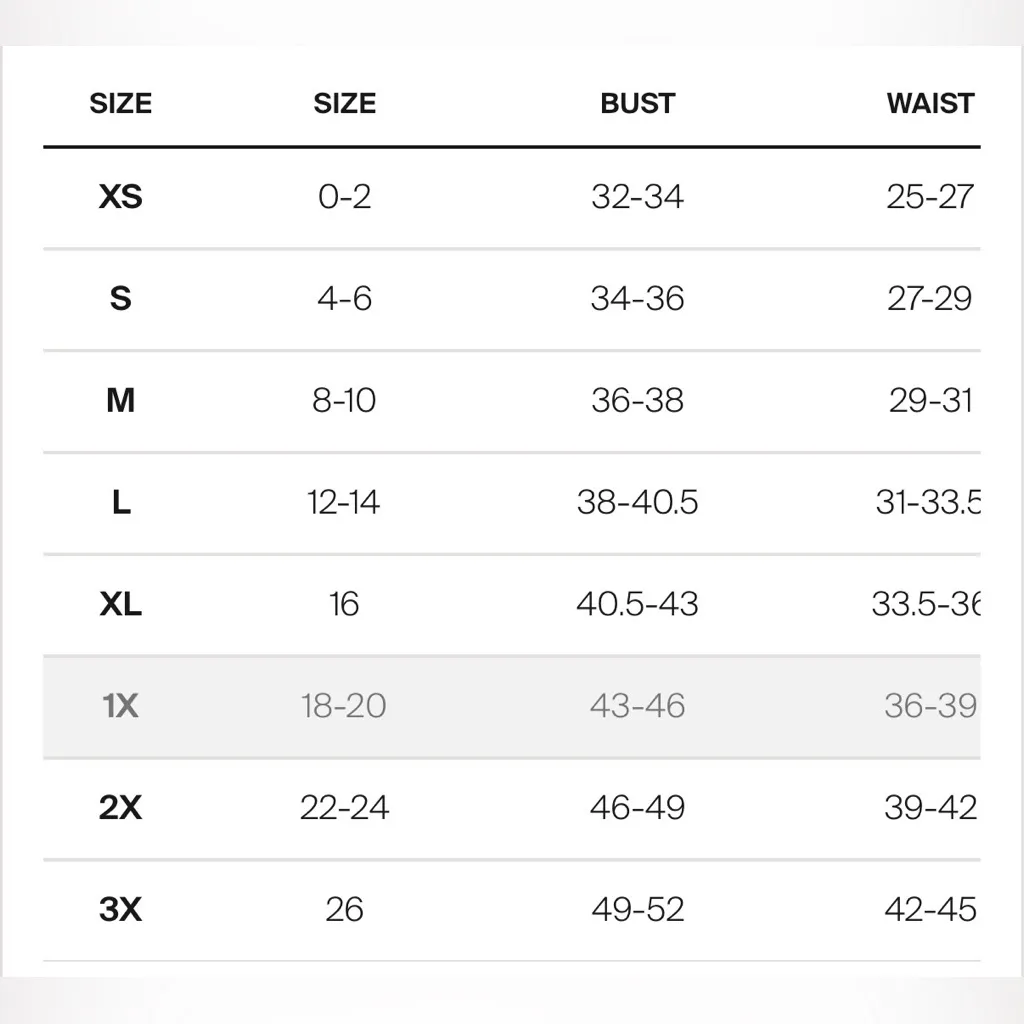Click the 38-40.5 bust measurement
Viewport: 1024px width, 1024px height.
click(x=637, y=502)
